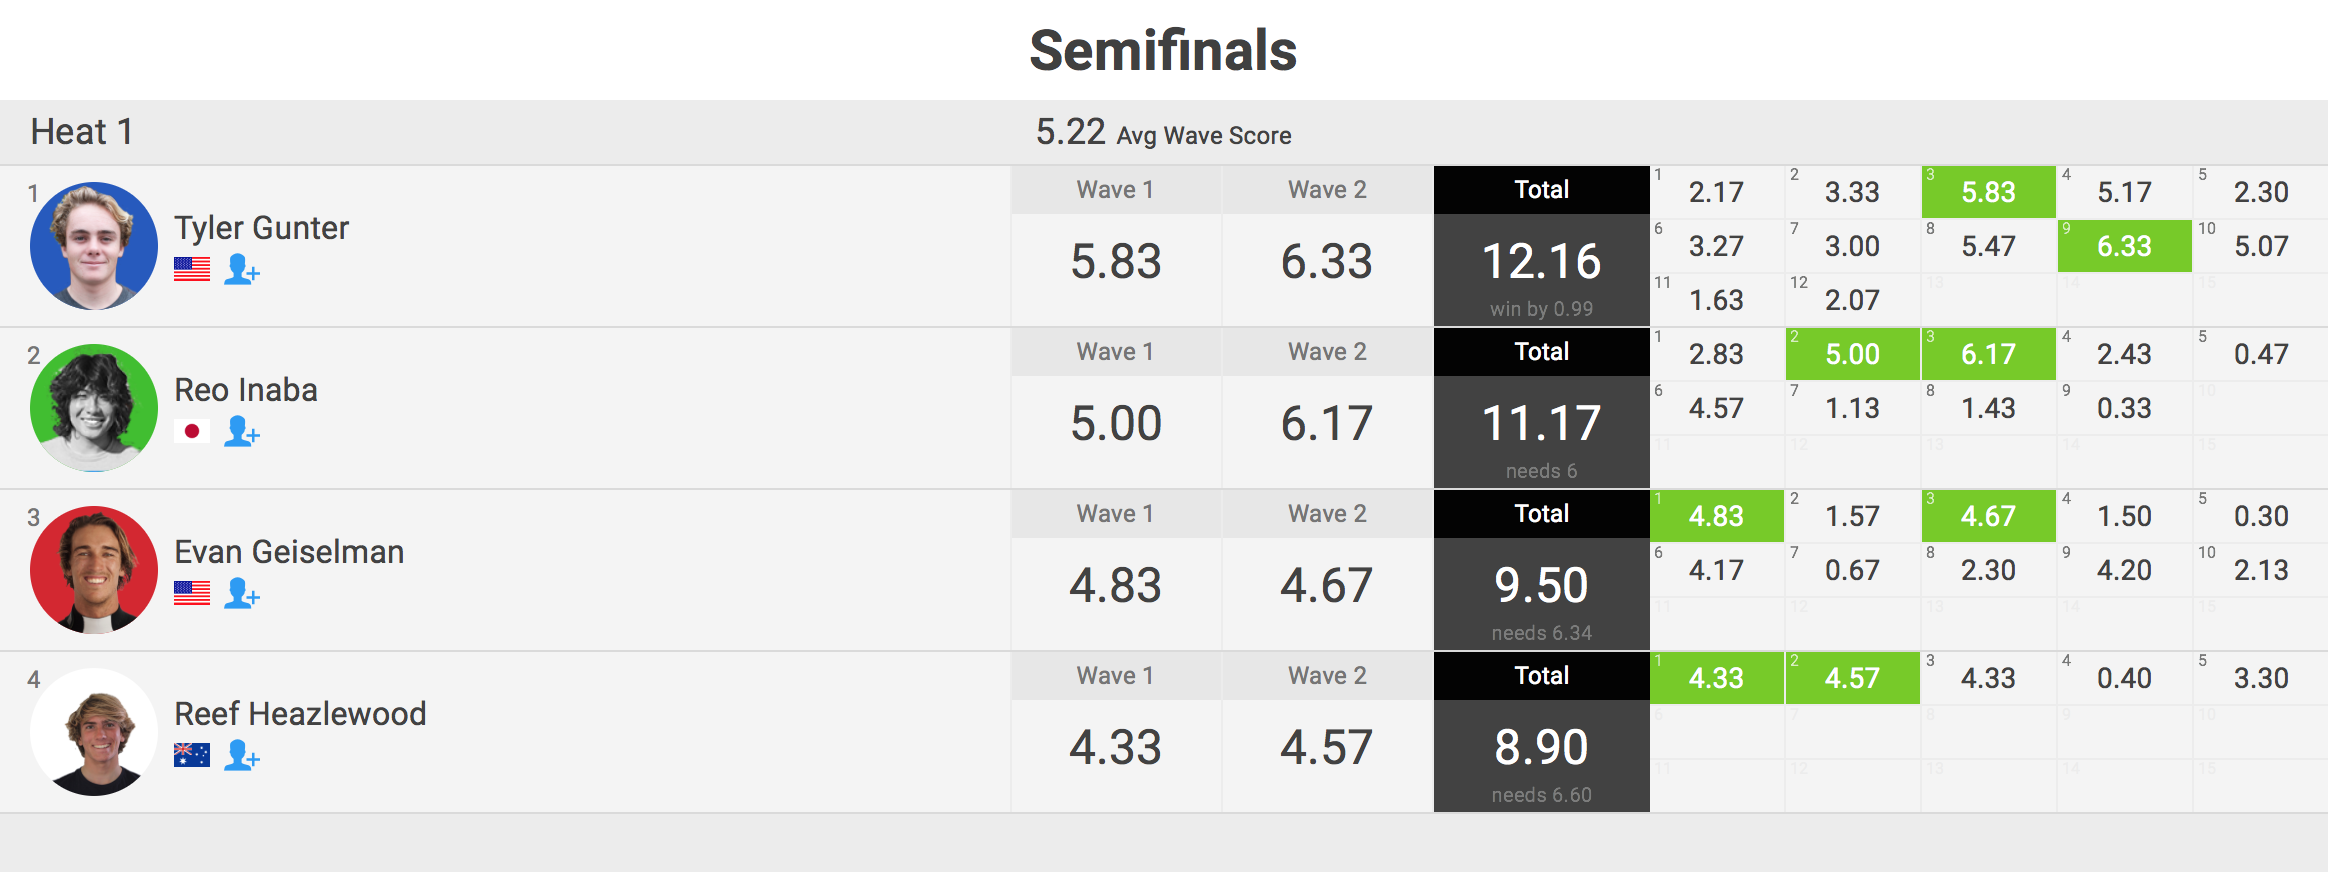Click Evan Geiselman's follow icon
Viewport: 2328px width, 872px height.
(x=241, y=594)
